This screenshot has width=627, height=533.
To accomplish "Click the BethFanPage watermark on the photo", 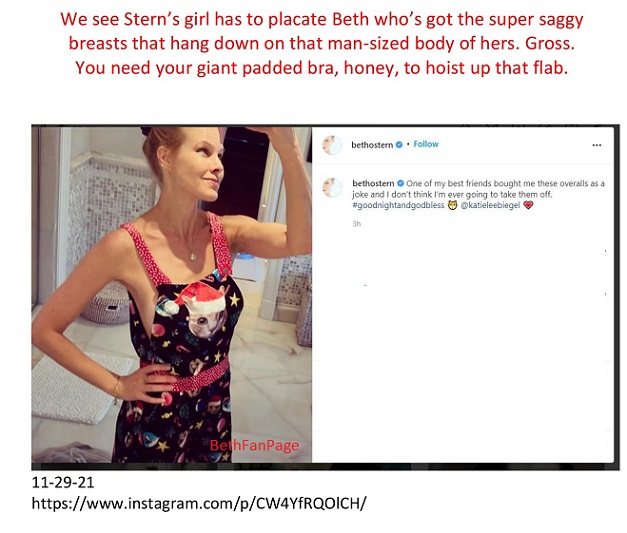I will [254, 445].
